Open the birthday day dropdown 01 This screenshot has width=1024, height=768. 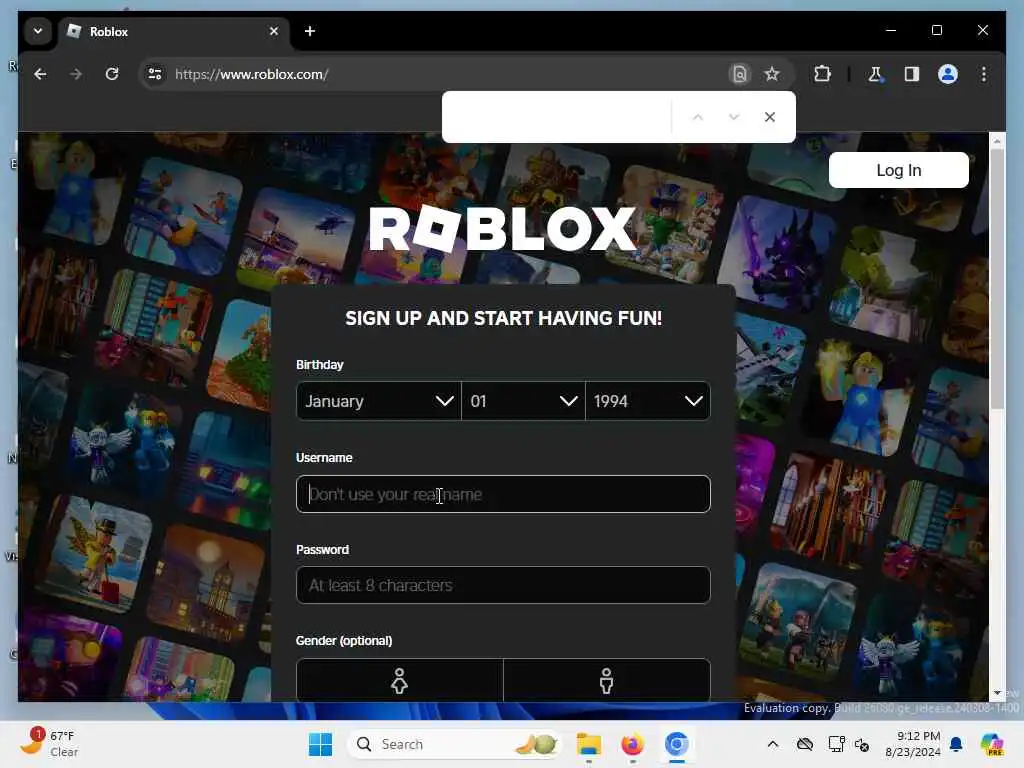(x=523, y=401)
